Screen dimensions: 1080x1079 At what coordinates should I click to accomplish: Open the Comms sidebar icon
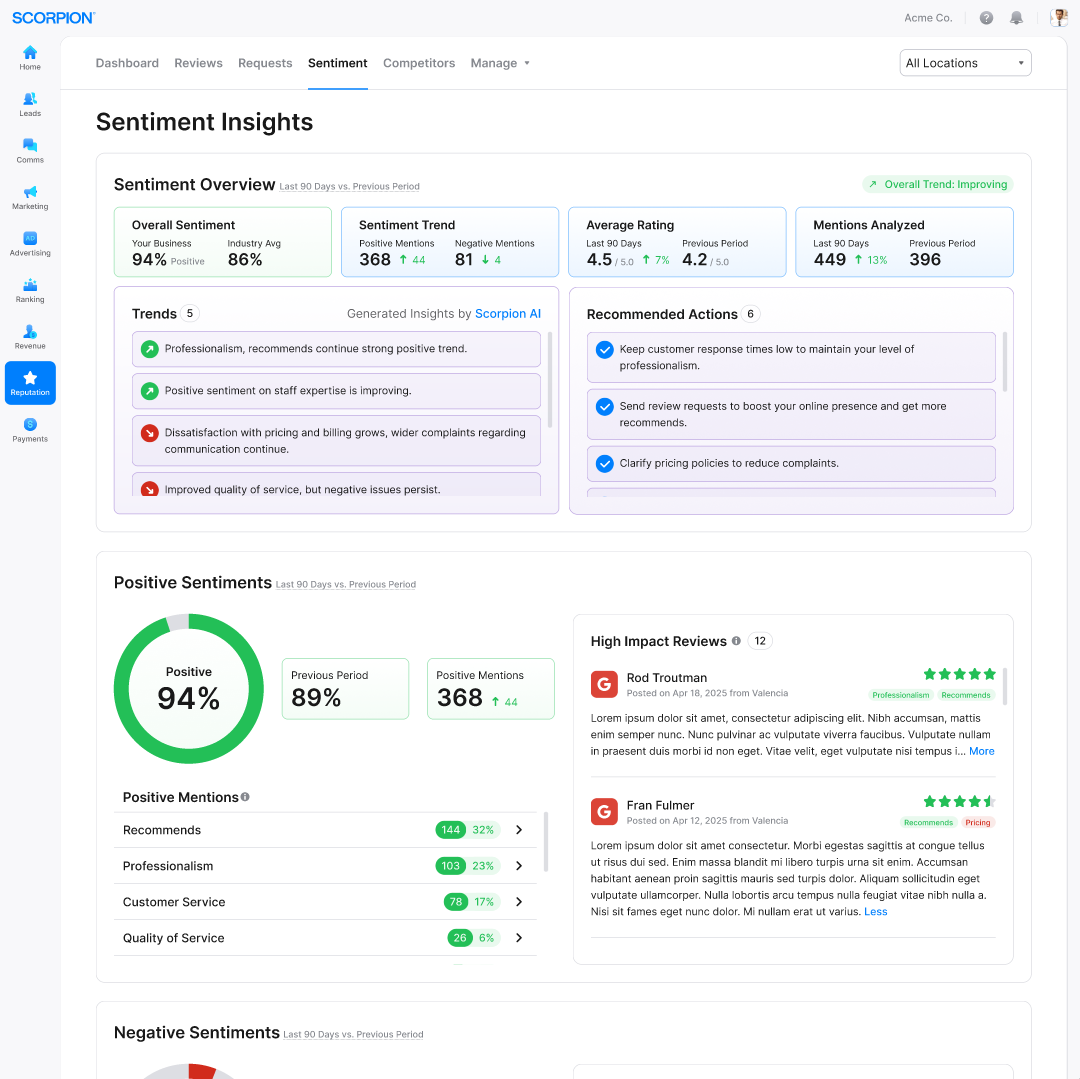tap(30, 150)
